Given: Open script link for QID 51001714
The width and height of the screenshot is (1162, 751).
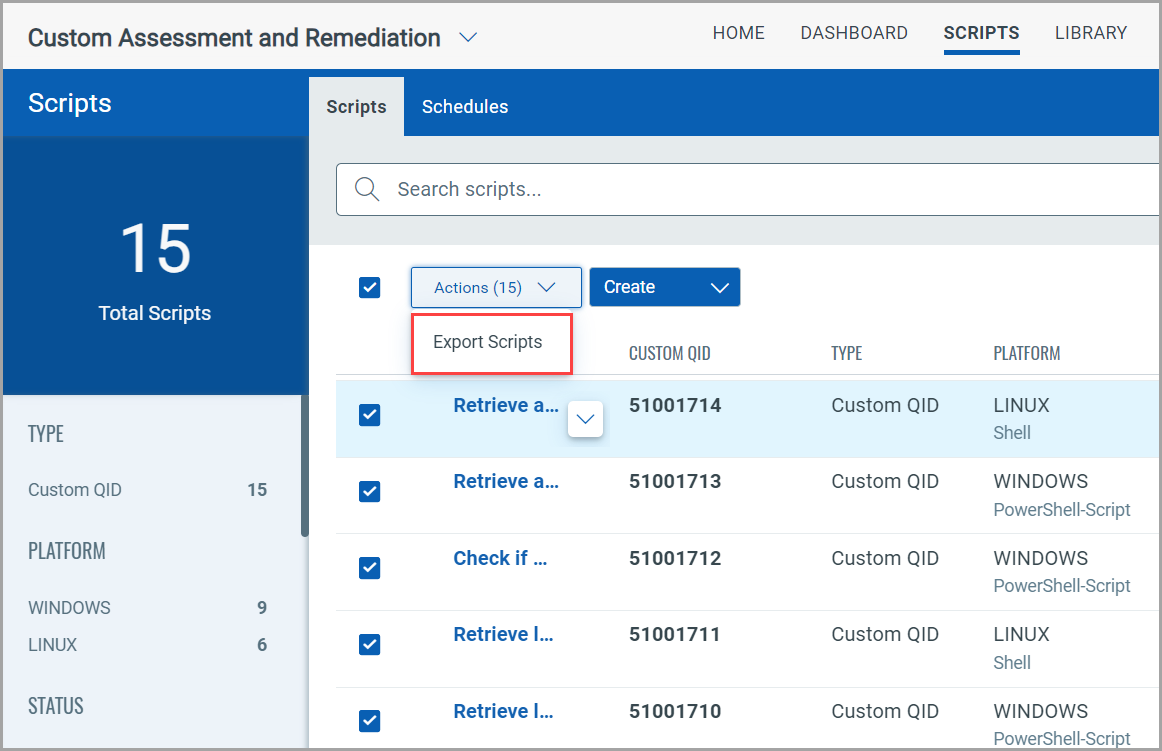Looking at the screenshot, I should [506, 406].
